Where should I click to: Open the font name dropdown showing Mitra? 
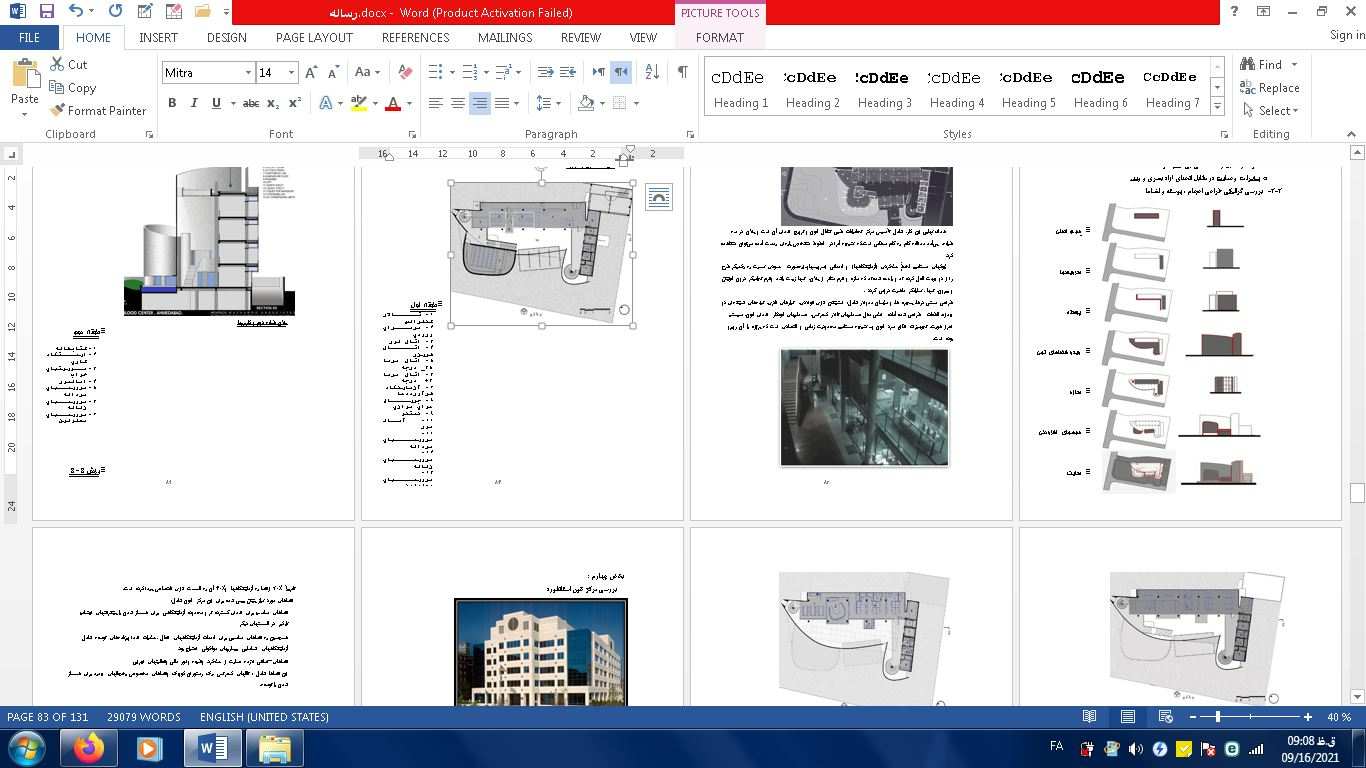tap(248, 73)
